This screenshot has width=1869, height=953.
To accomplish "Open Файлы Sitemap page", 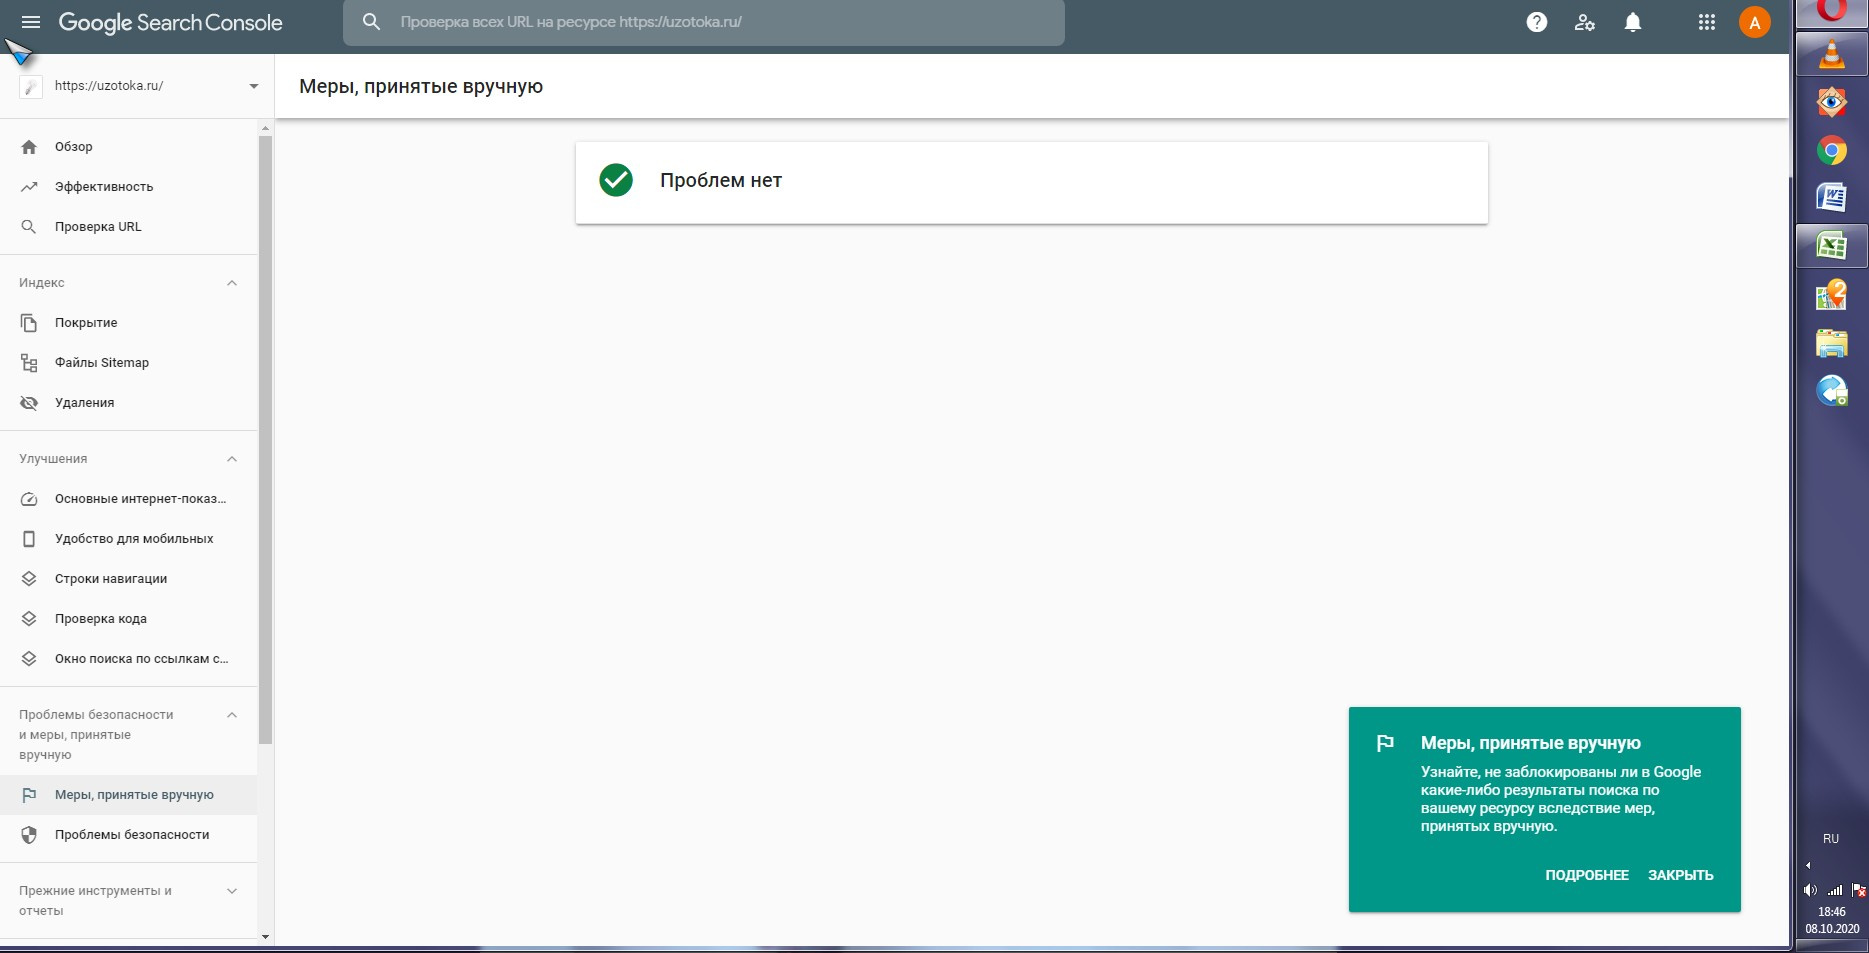I will [128, 363].
